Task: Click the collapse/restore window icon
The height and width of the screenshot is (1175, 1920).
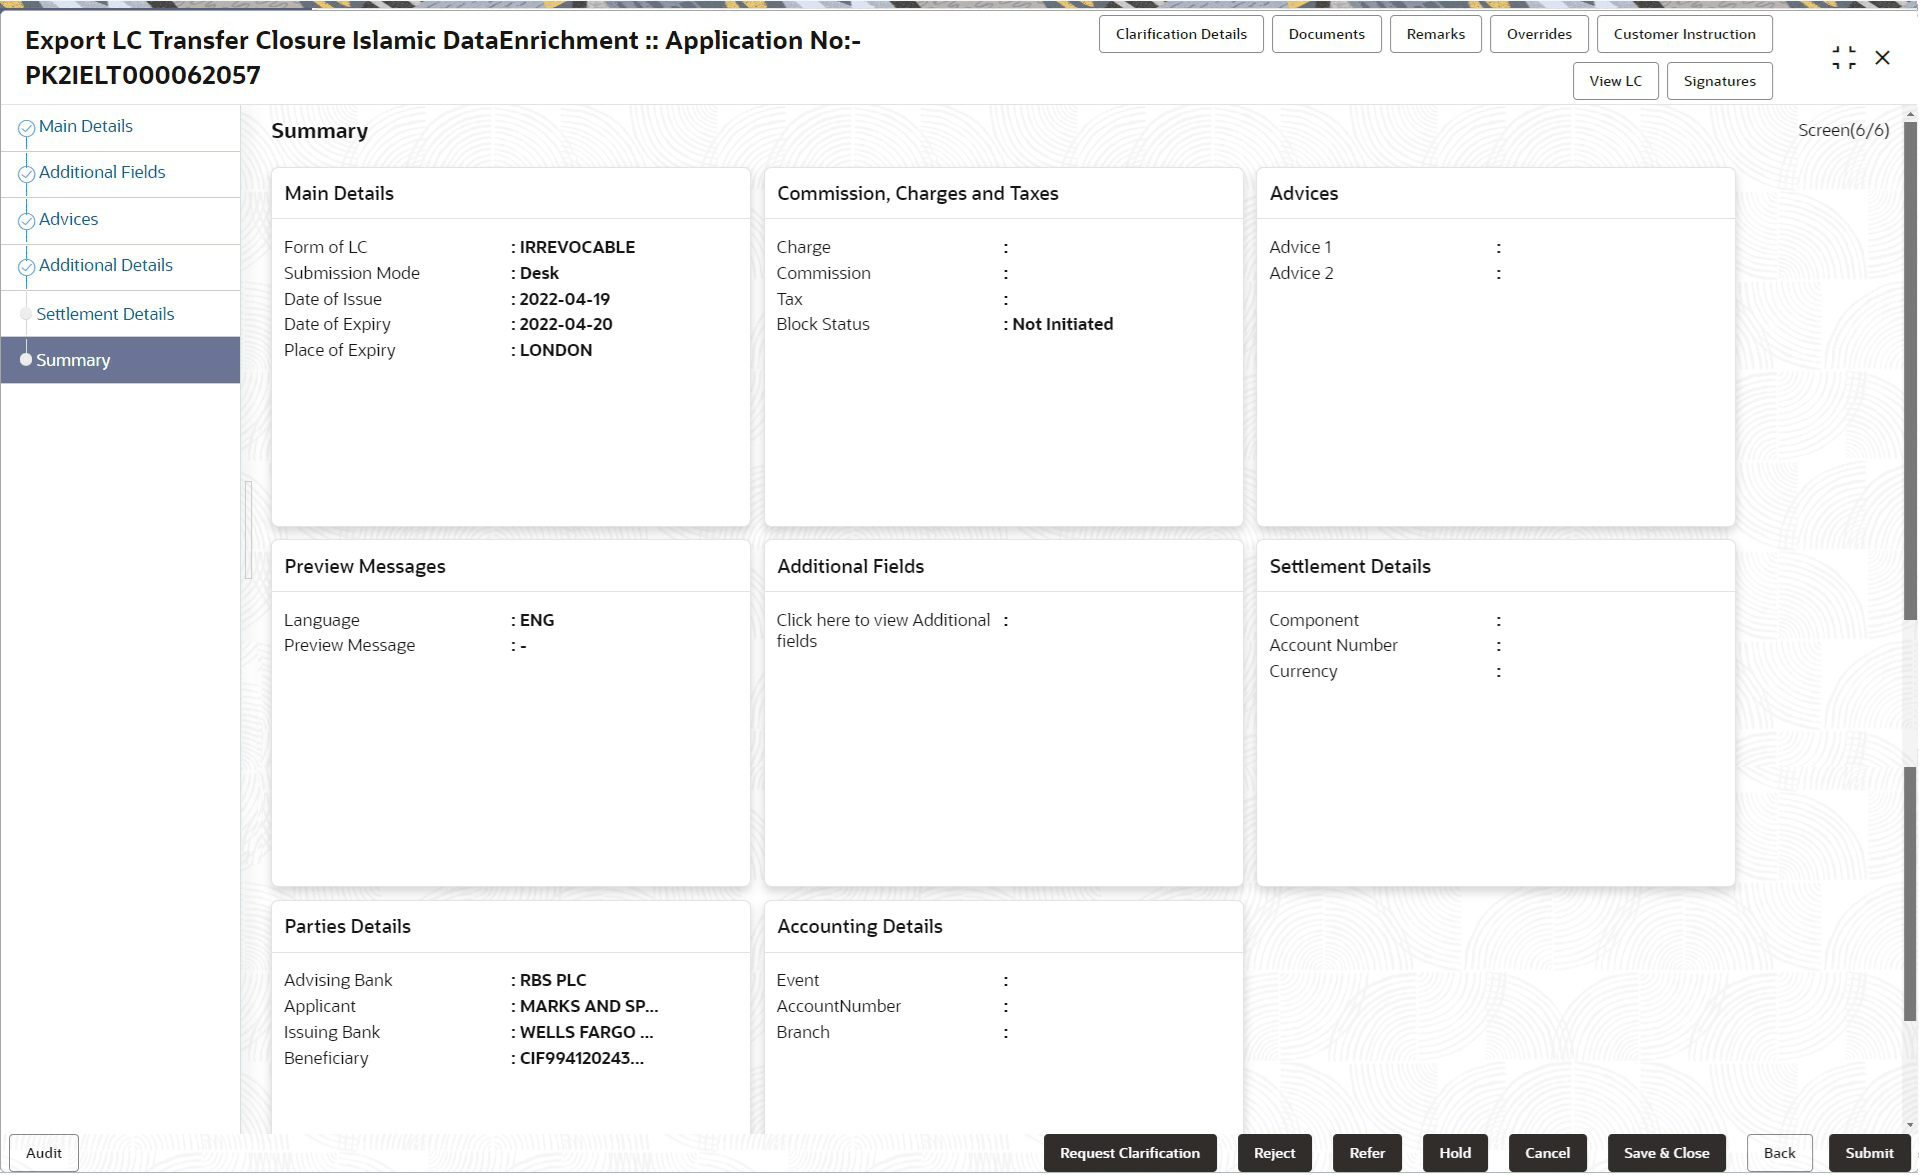Action: [x=1843, y=58]
